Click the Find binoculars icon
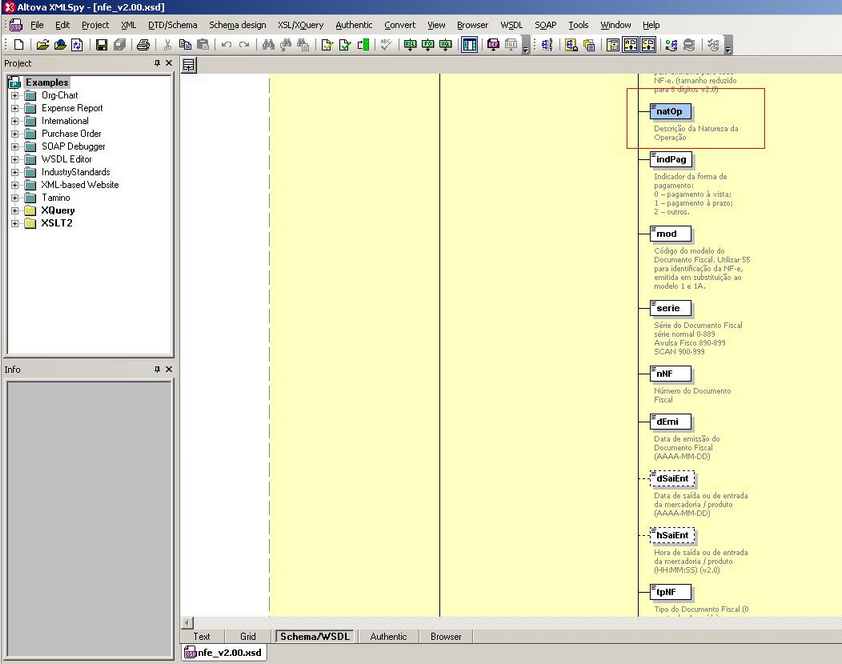The image size is (842, 664). click(x=268, y=45)
